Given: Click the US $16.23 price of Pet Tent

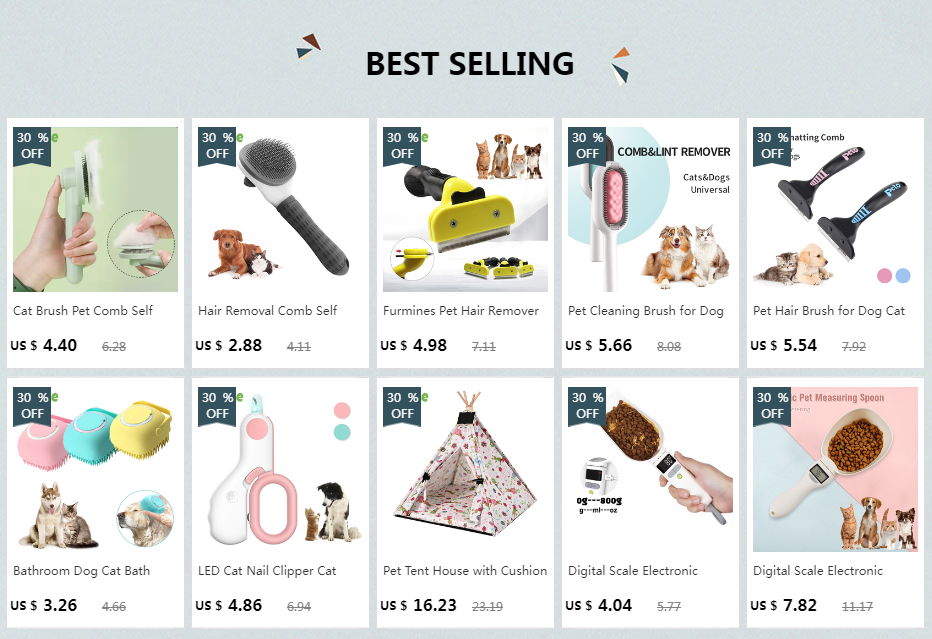Looking at the screenshot, I should 420,605.
